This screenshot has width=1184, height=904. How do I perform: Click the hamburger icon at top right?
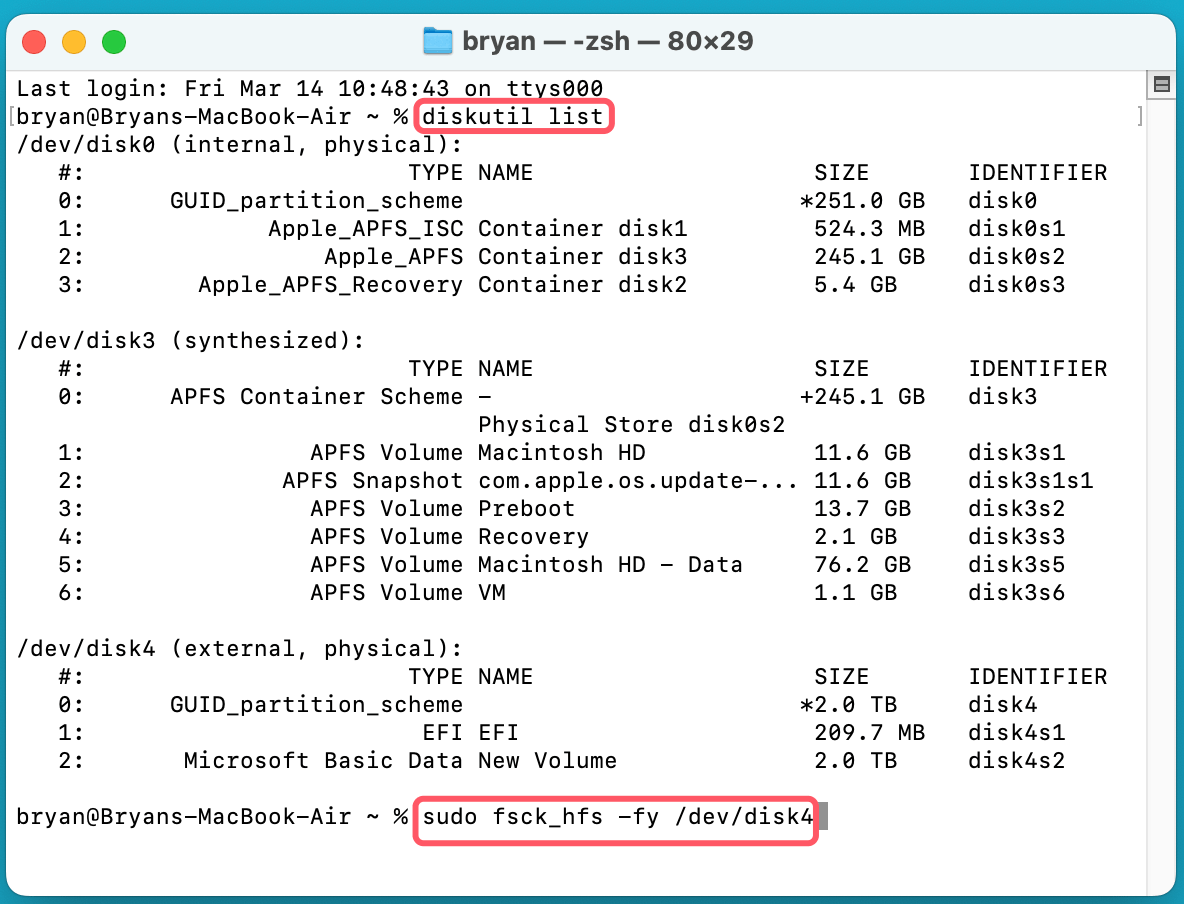coord(1161,83)
